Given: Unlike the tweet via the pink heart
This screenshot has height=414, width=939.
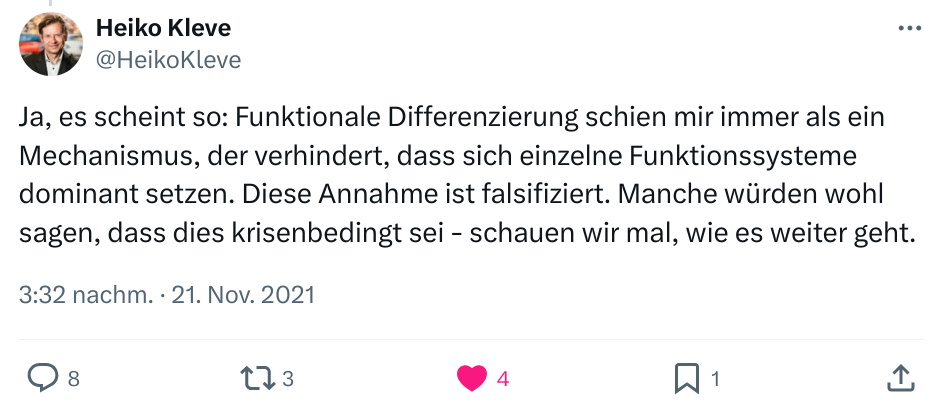Looking at the screenshot, I should click(470, 378).
